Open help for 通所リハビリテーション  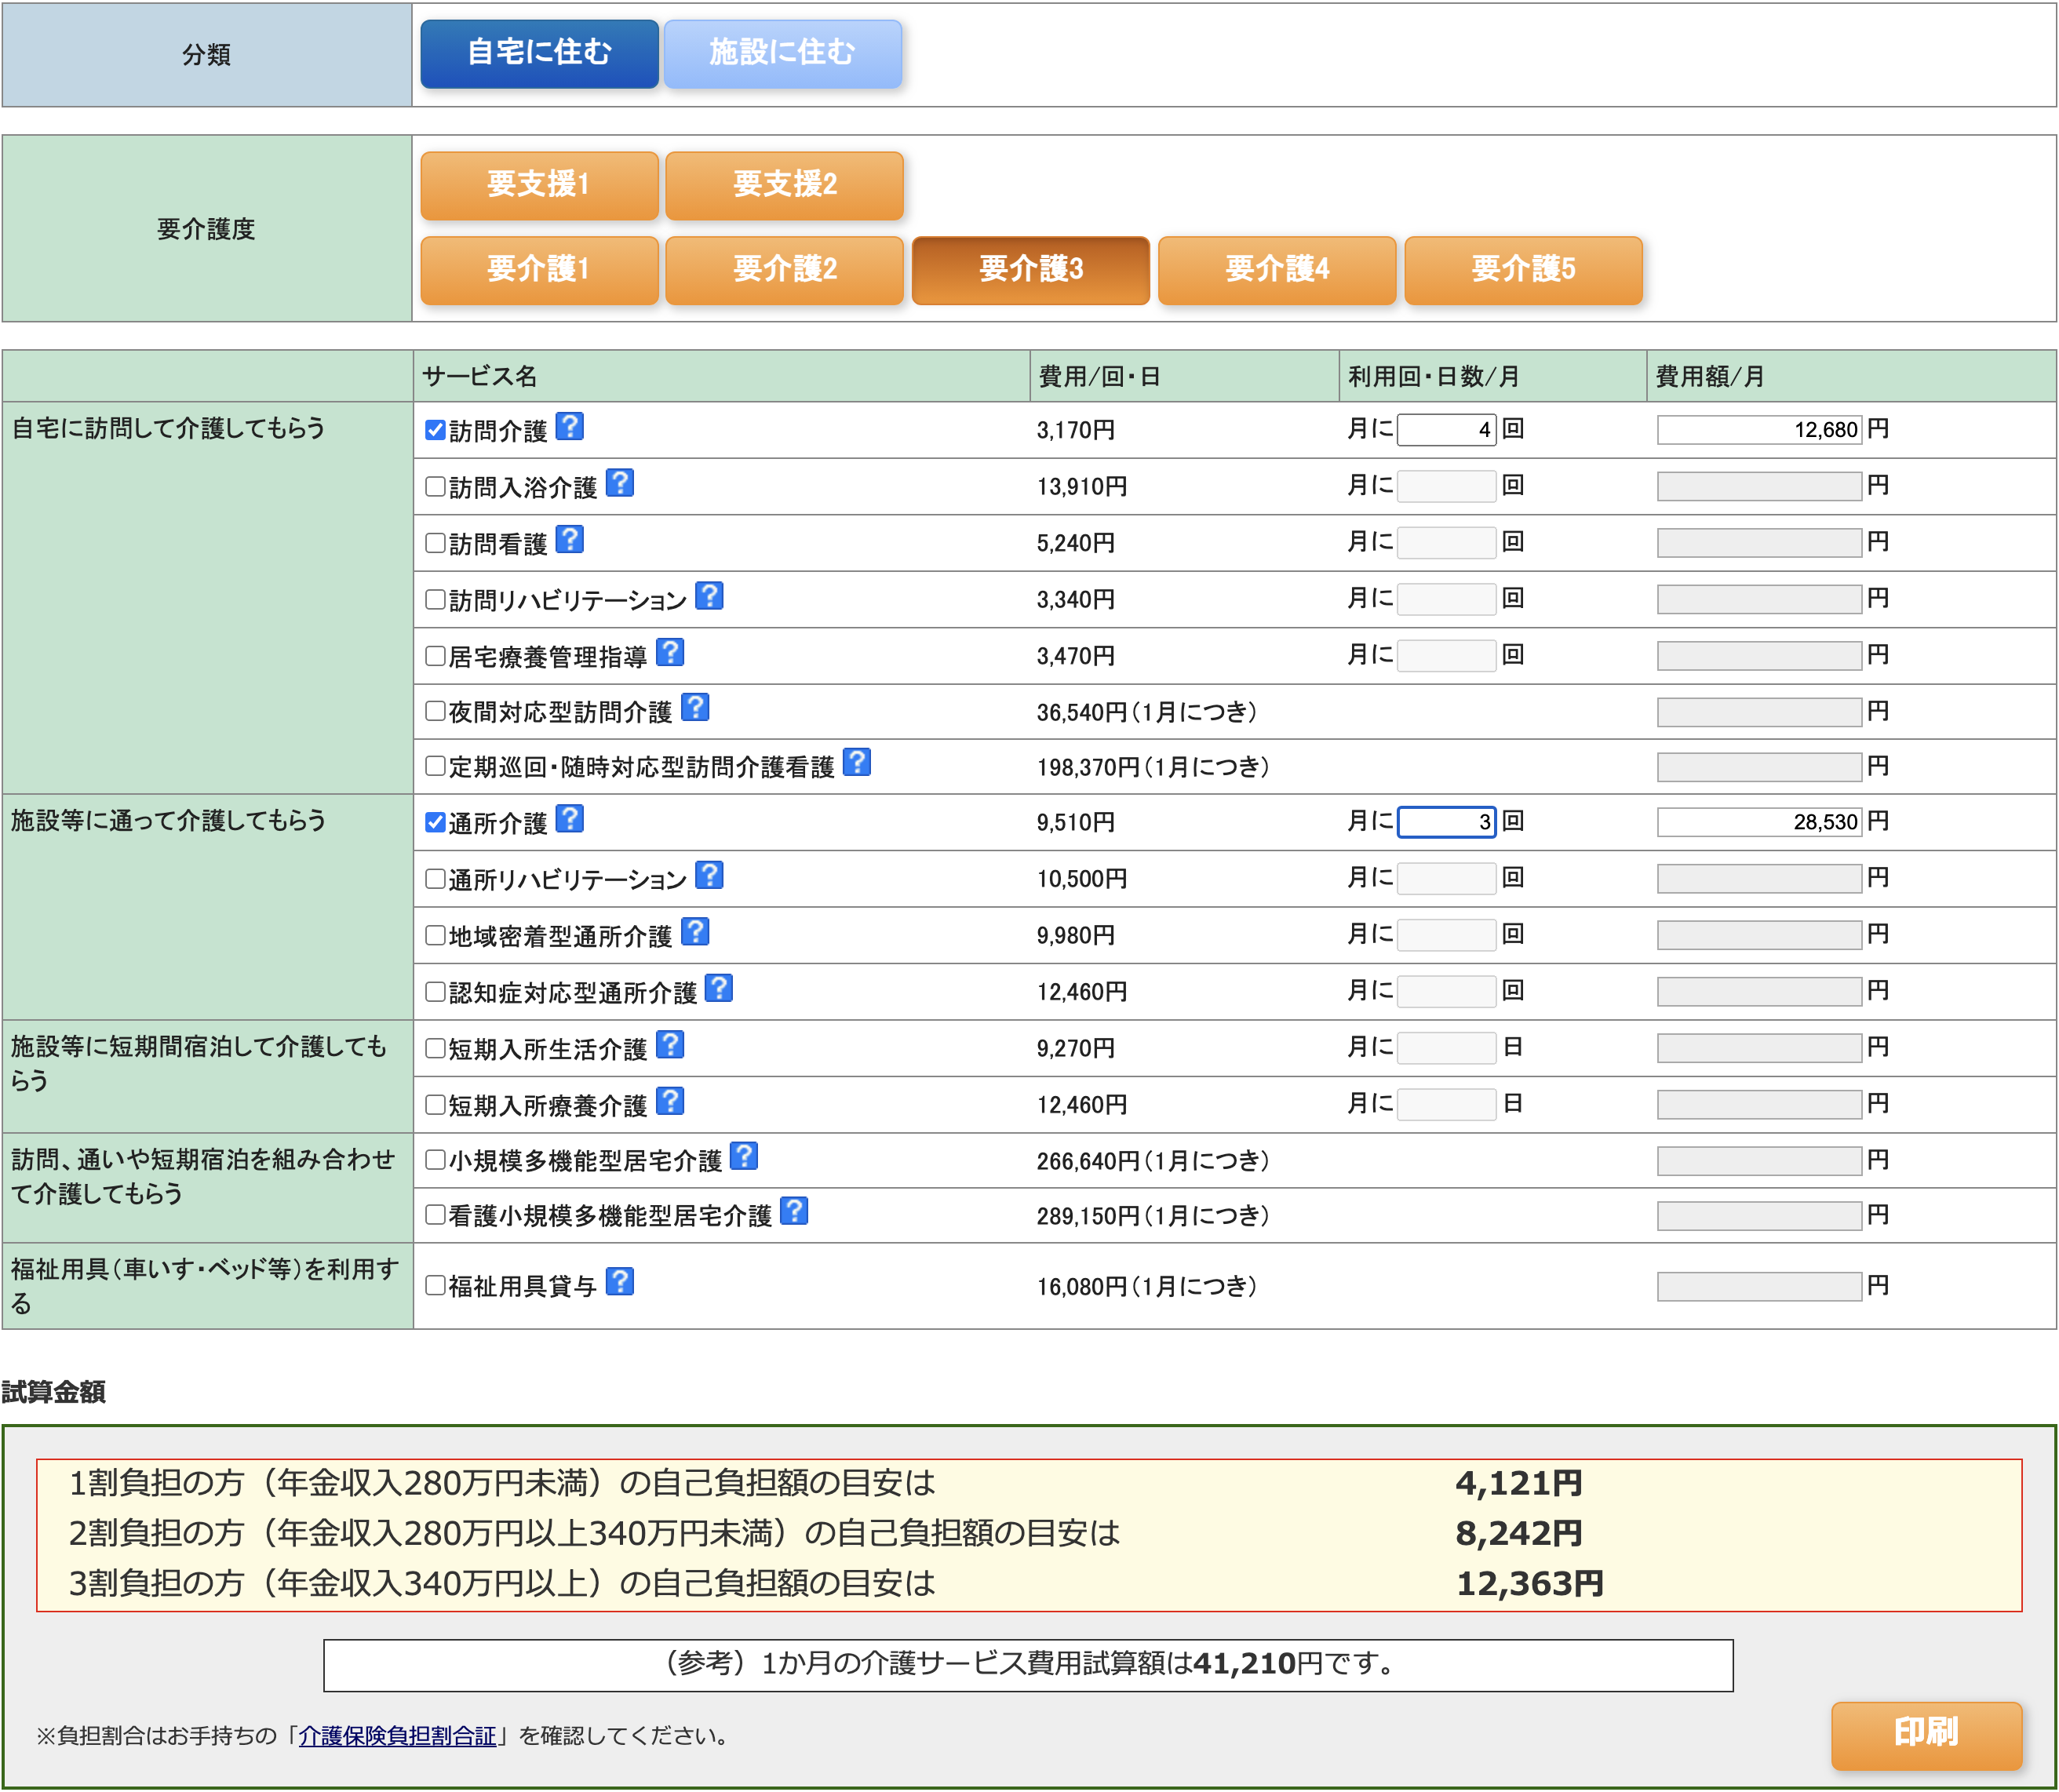pos(709,875)
